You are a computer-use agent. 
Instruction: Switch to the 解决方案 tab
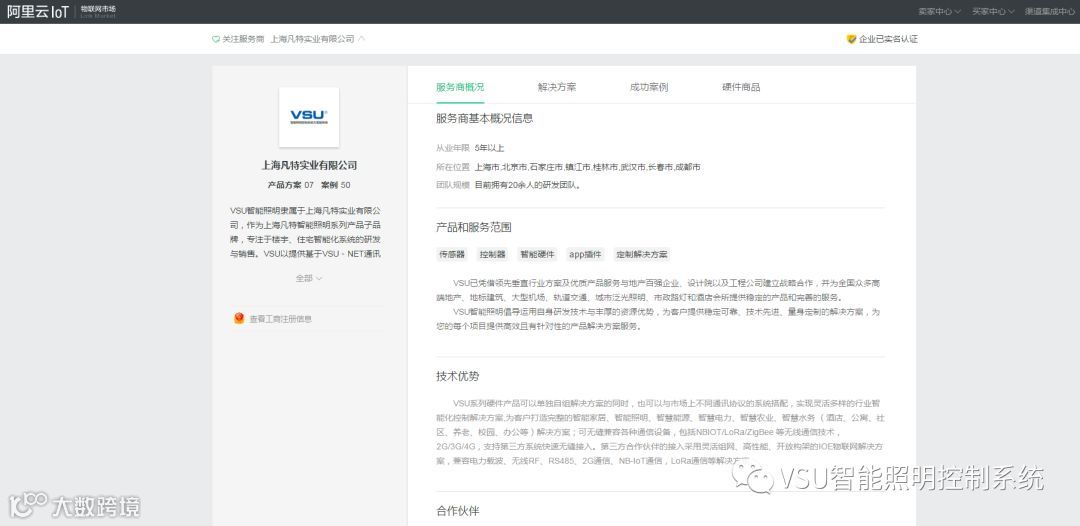(557, 87)
